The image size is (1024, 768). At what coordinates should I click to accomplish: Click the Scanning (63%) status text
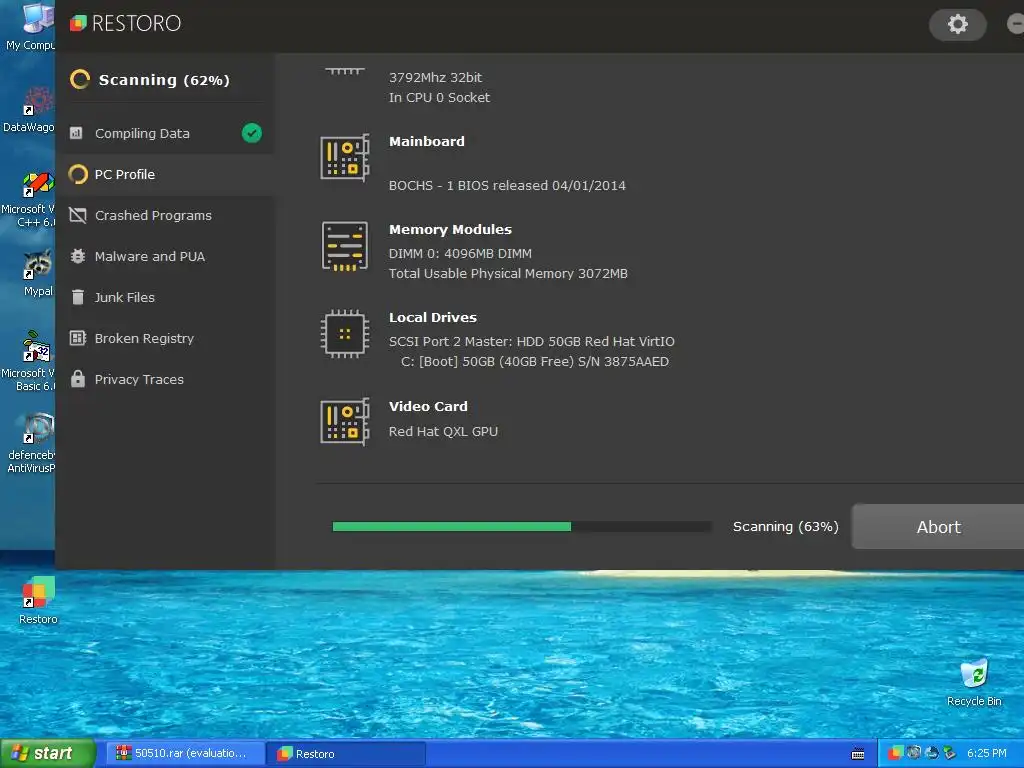point(786,526)
